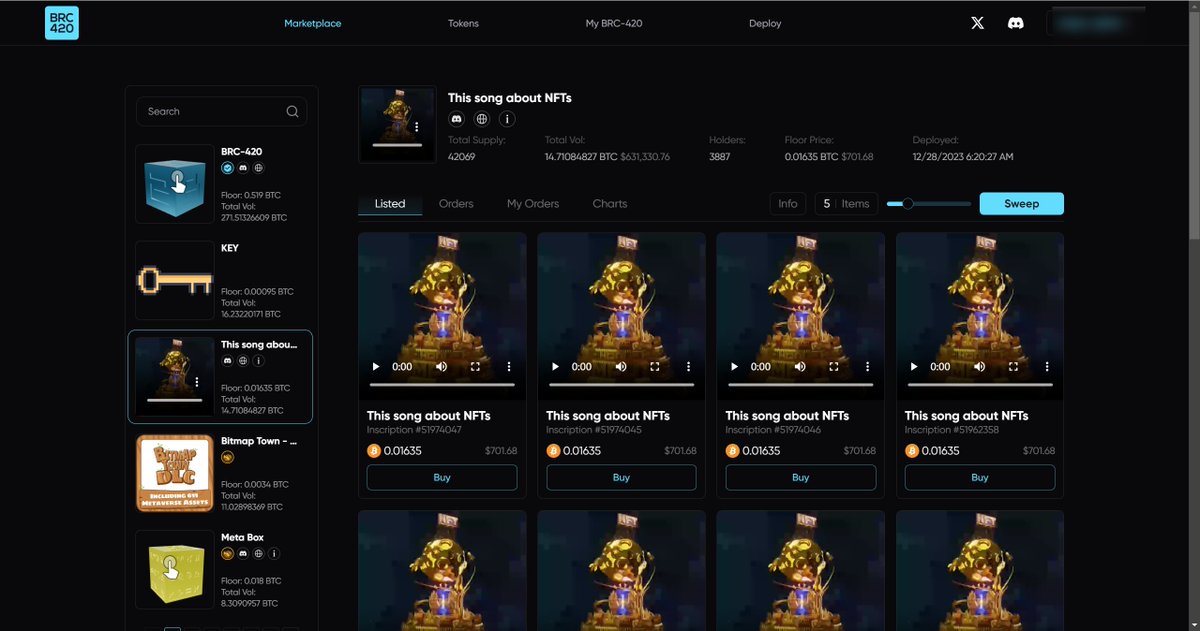
Task: Open the X (Twitter) icon in header
Action: (978, 23)
